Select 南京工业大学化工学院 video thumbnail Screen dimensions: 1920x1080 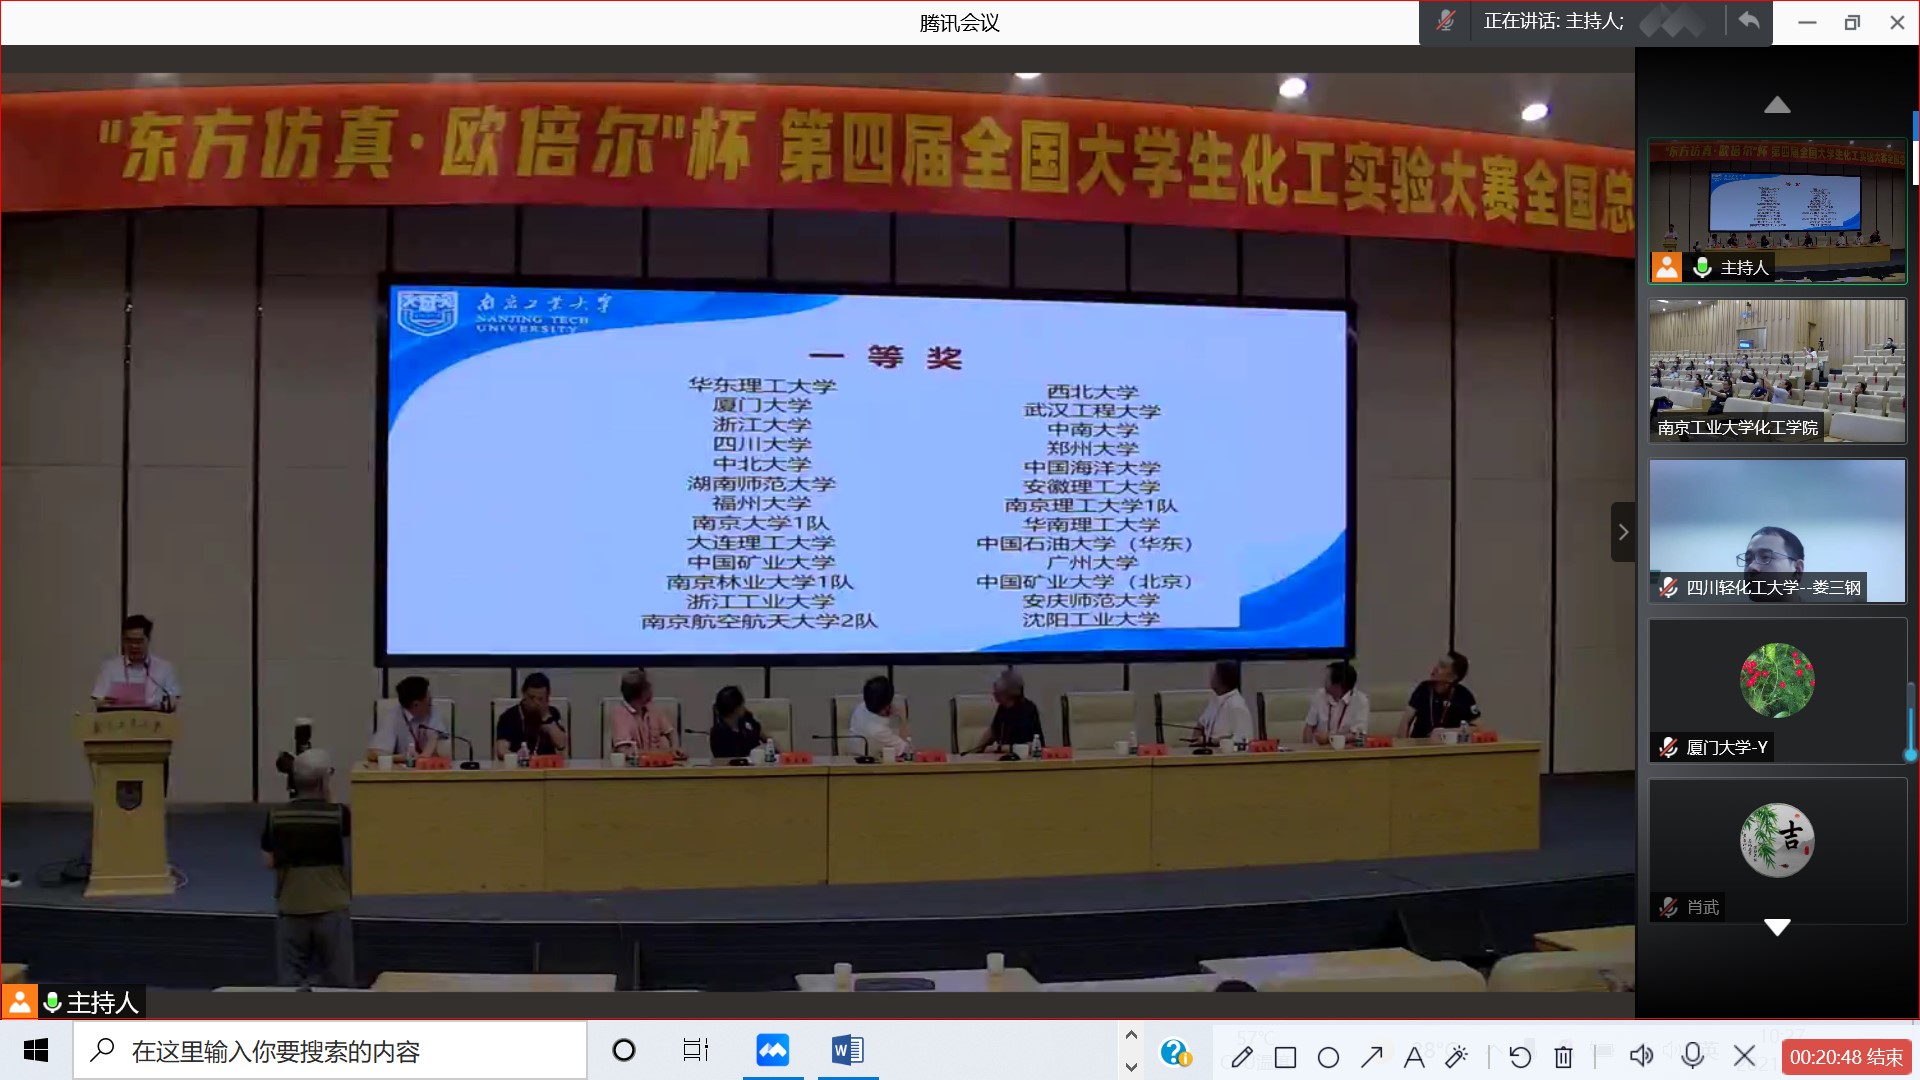tap(1777, 371)
